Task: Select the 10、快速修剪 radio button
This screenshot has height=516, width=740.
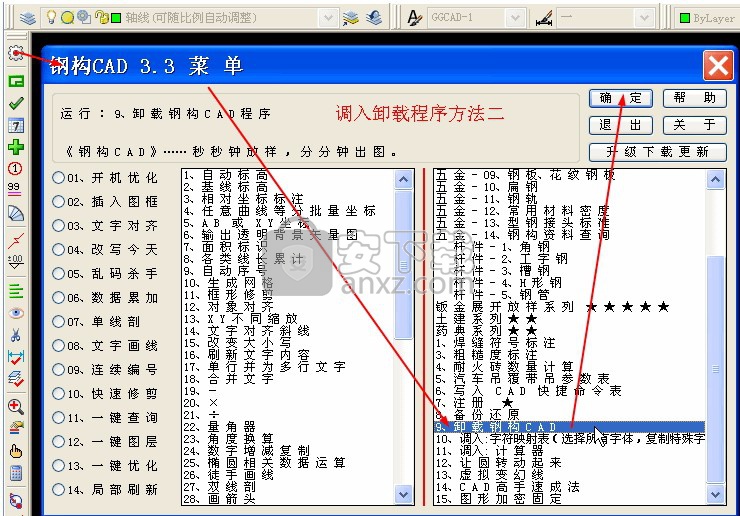Action: coord(59,393)
